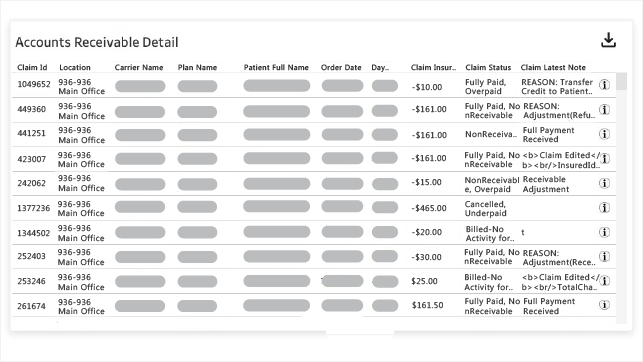Click the -$20.00 amount cell
643x362 pixels.
(x=427, y=232)
